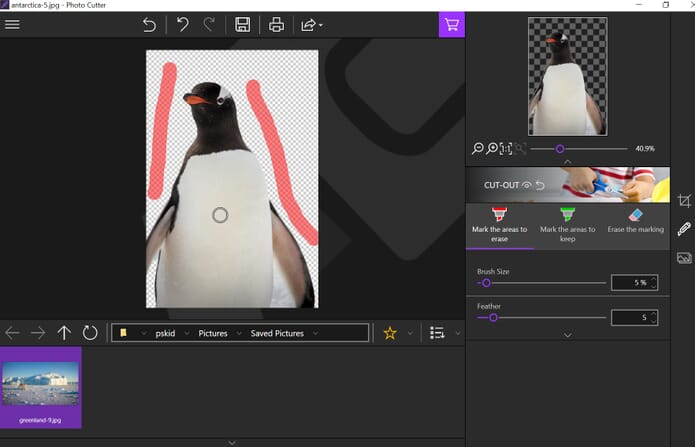Open the cut-out marker tool in sidebar
This screenshot has width=695, height=447.
point(684,229)
